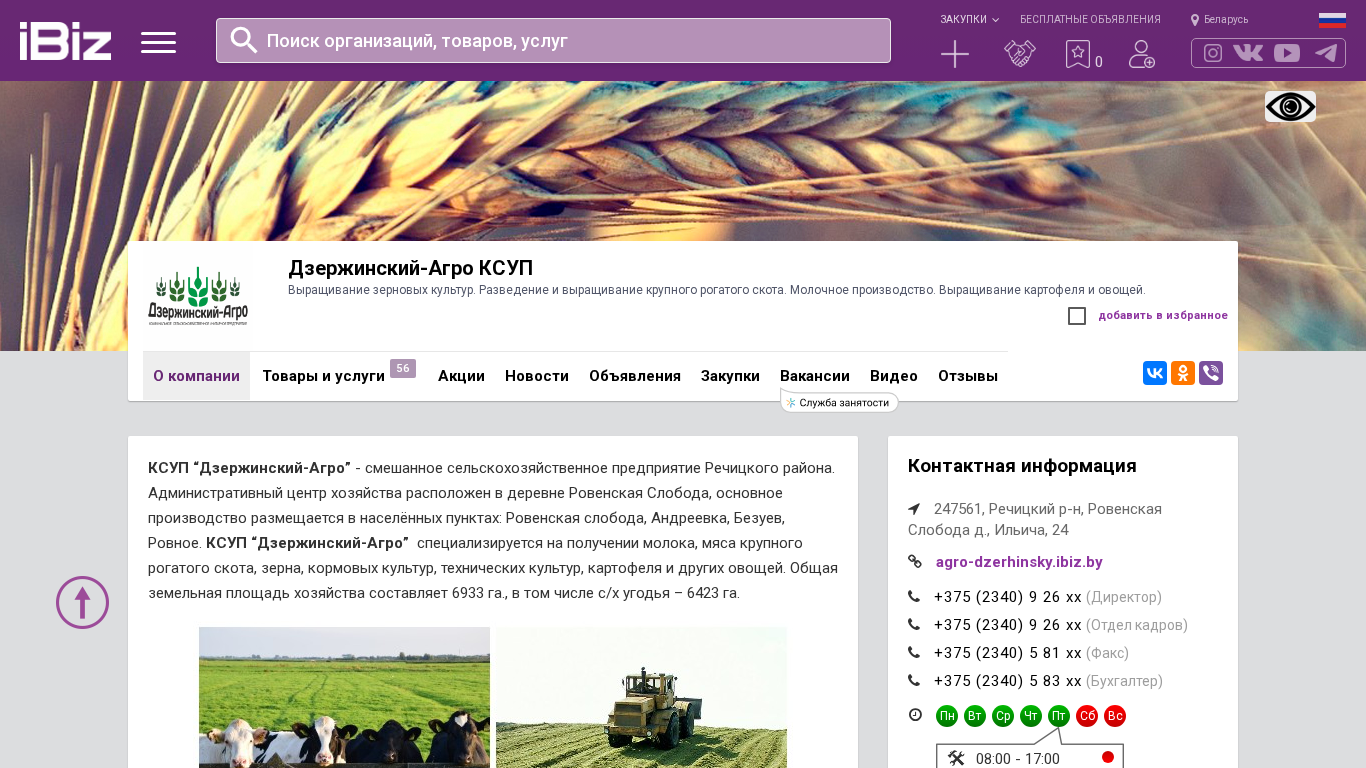Click the '08:00 - 17:00' working hours
The width and height of the screenshot is (1366, 768).
pos(1018,759)
